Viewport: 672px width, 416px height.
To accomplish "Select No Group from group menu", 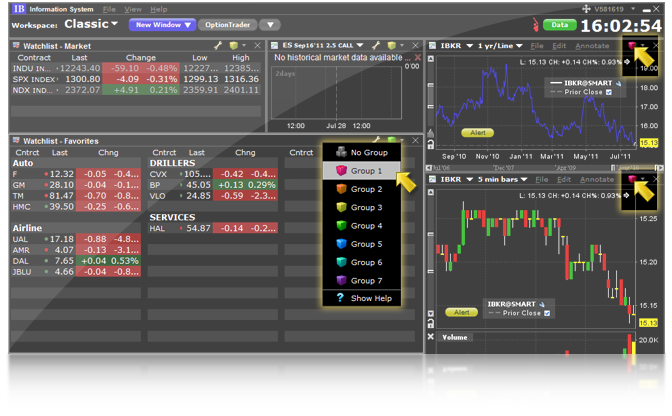I will (x=362, y=152).
